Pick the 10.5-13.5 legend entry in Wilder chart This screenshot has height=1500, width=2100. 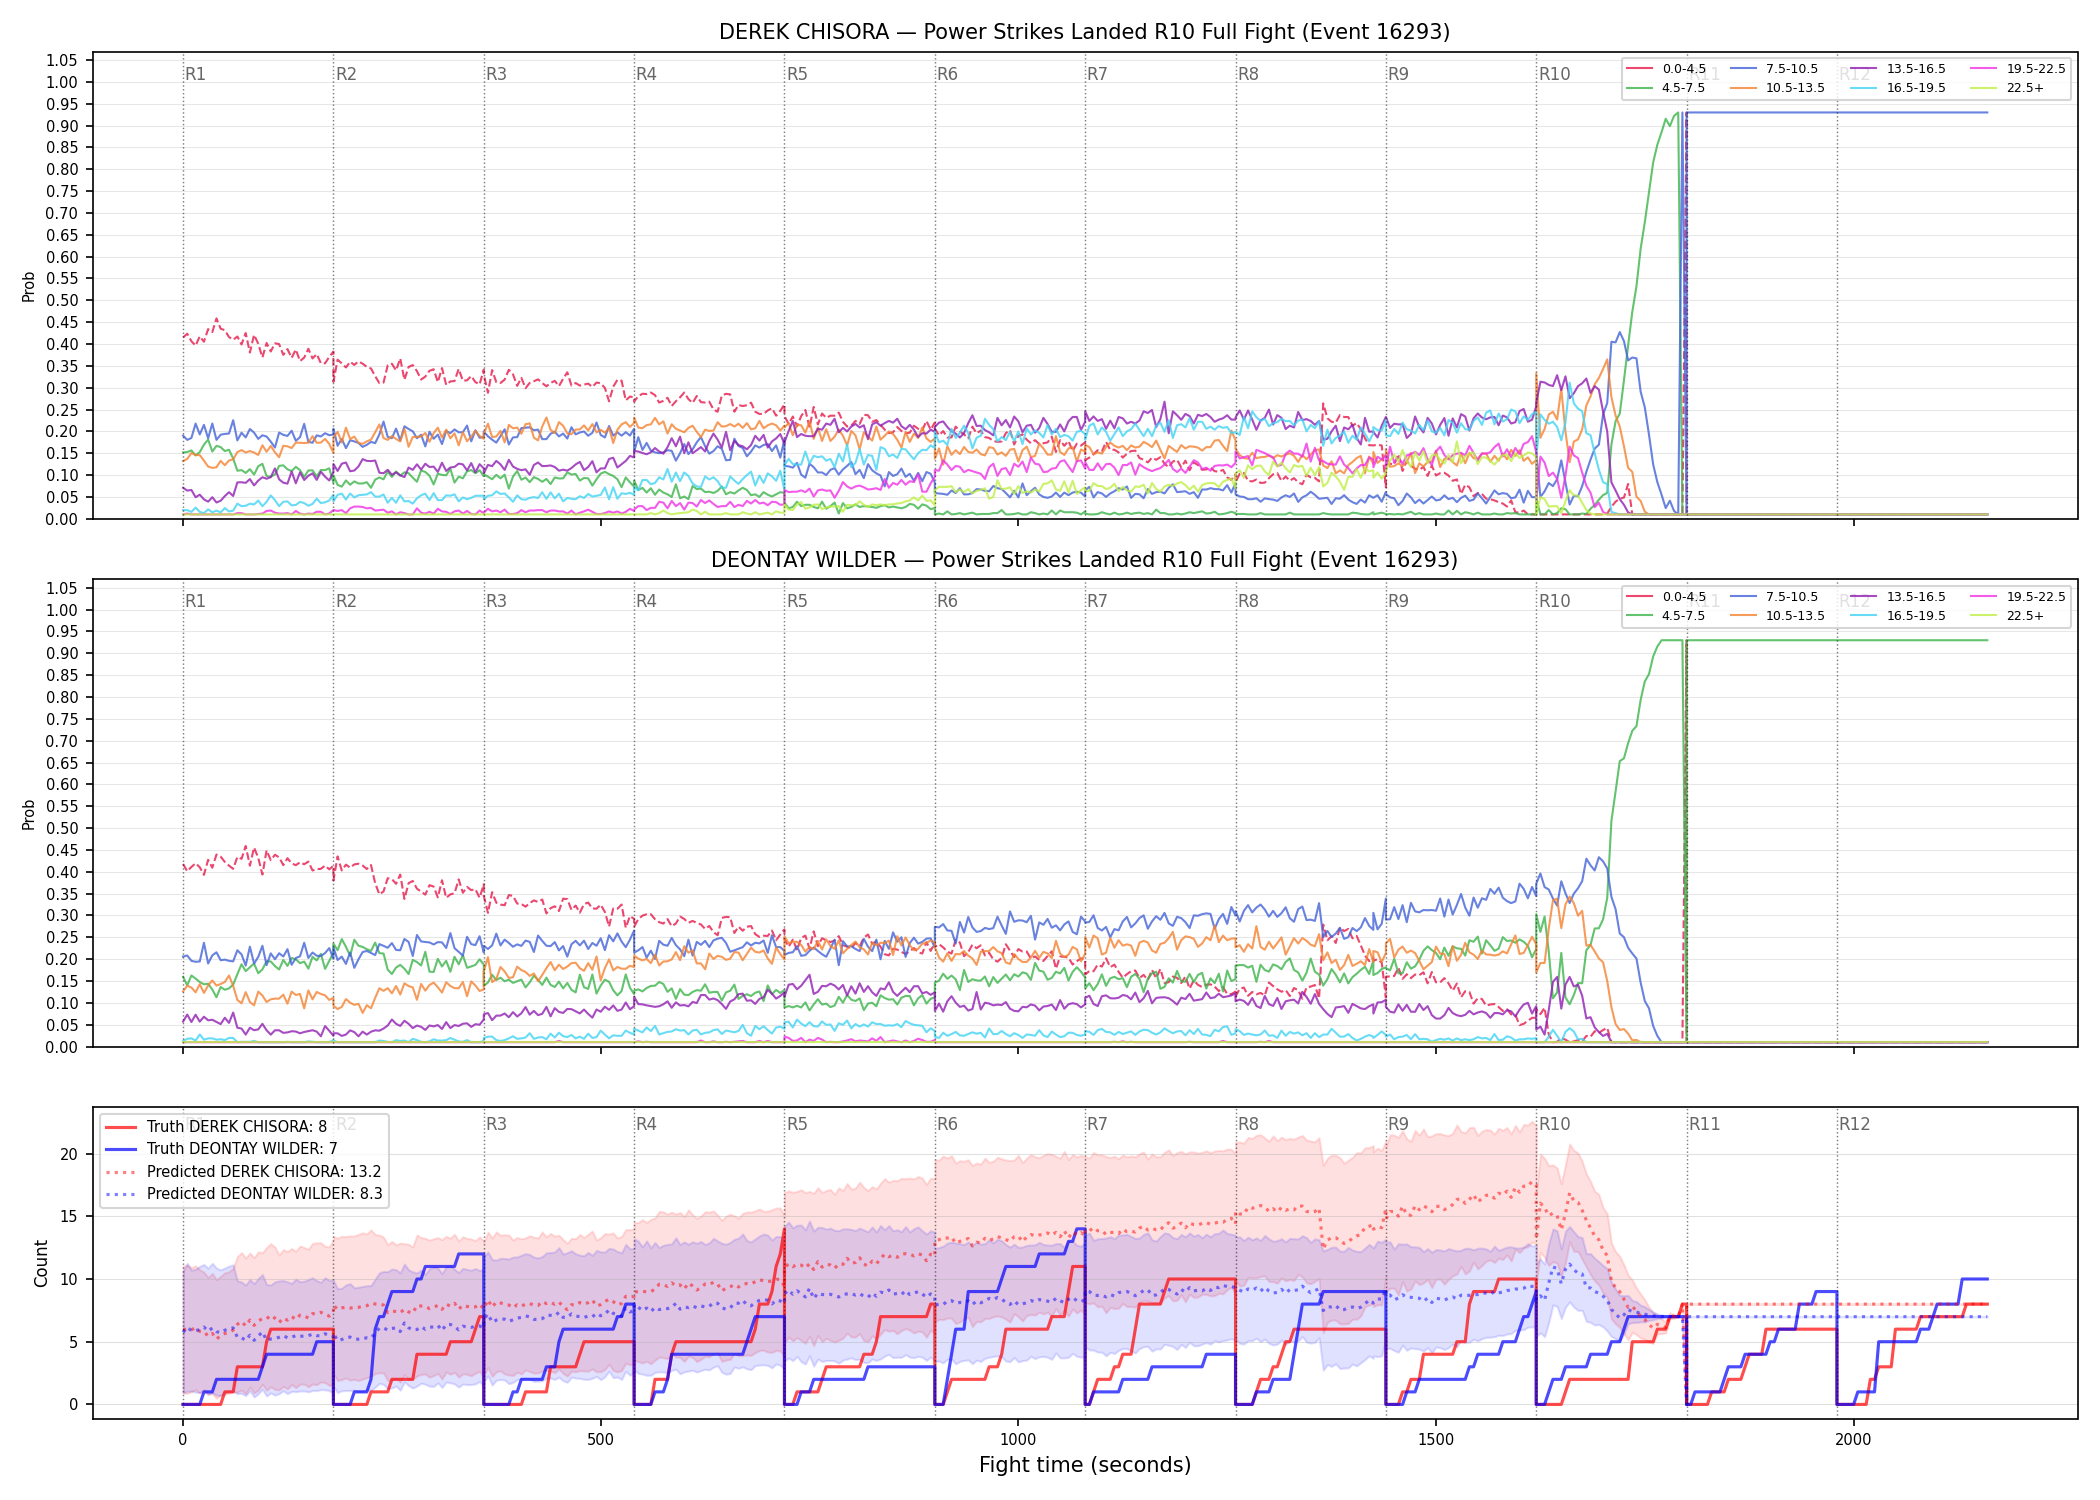coord(1777,616)
